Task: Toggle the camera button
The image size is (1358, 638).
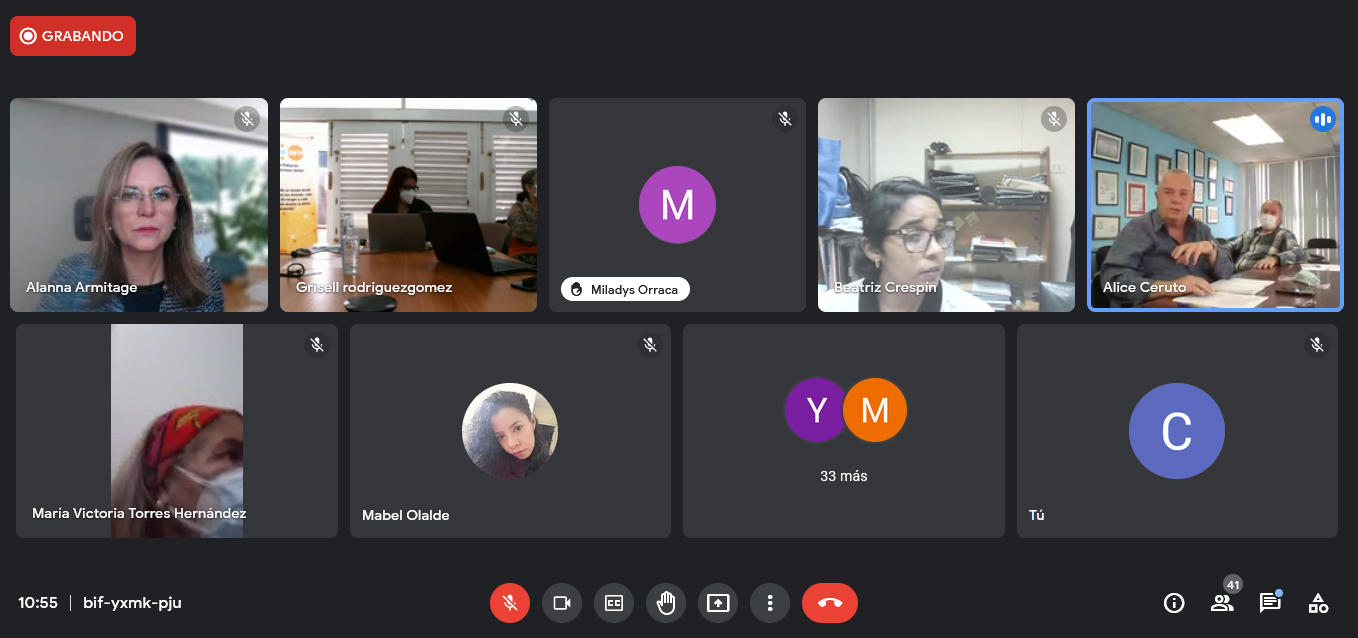Action: pos(562,603)
